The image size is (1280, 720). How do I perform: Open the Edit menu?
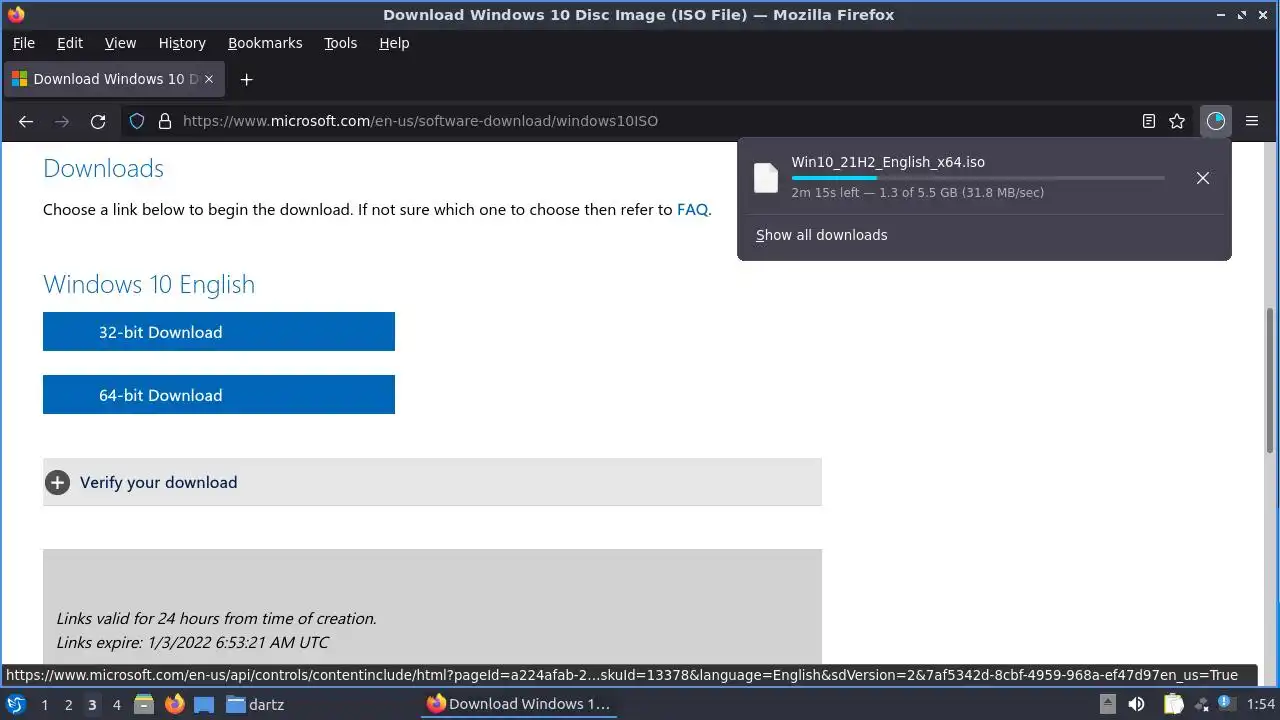[70, 43]
